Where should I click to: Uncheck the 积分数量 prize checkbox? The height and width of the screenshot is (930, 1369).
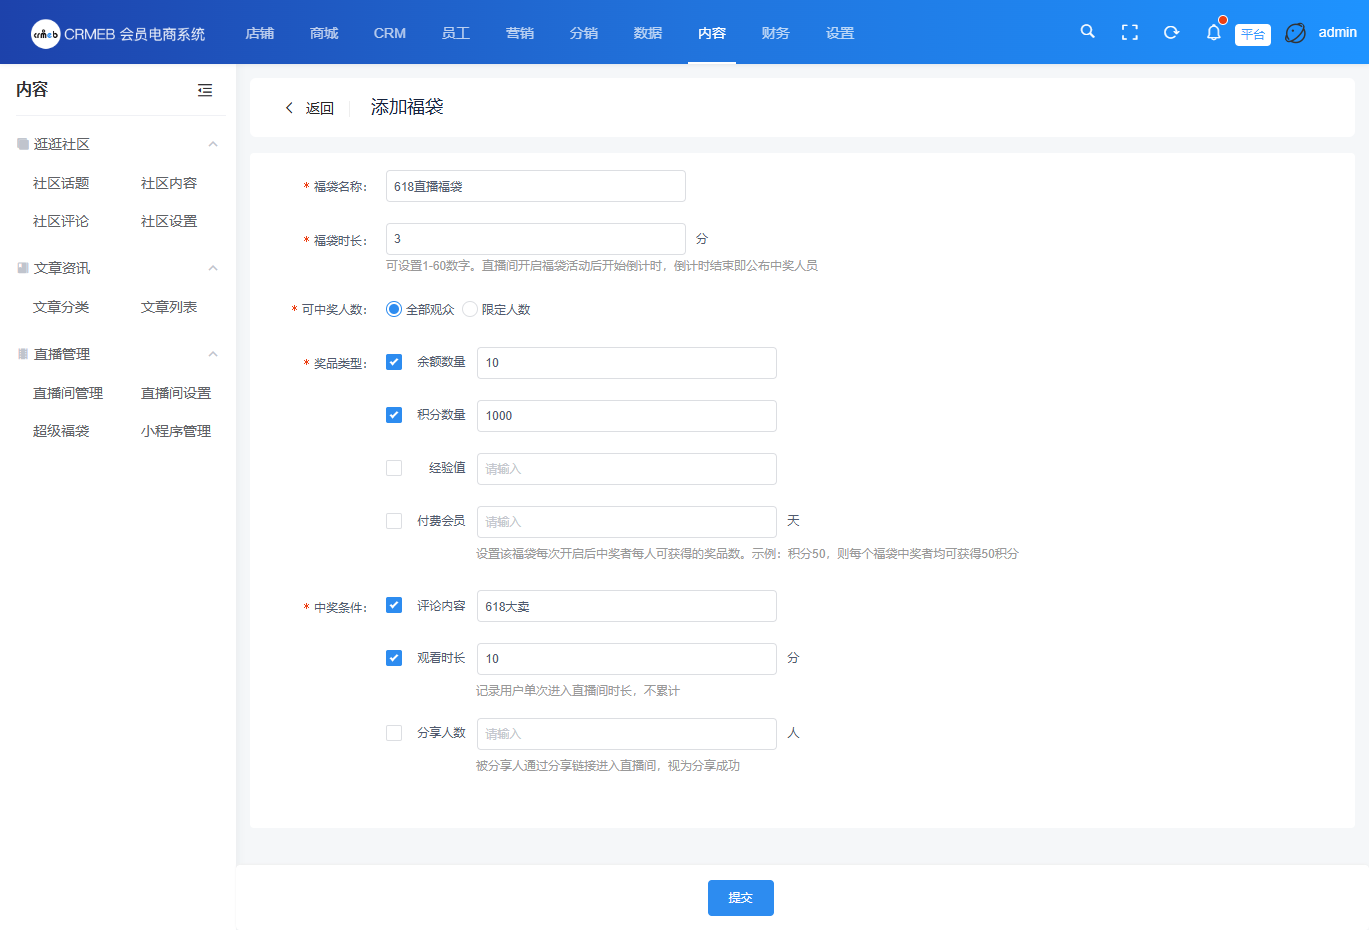click(394, 415)
